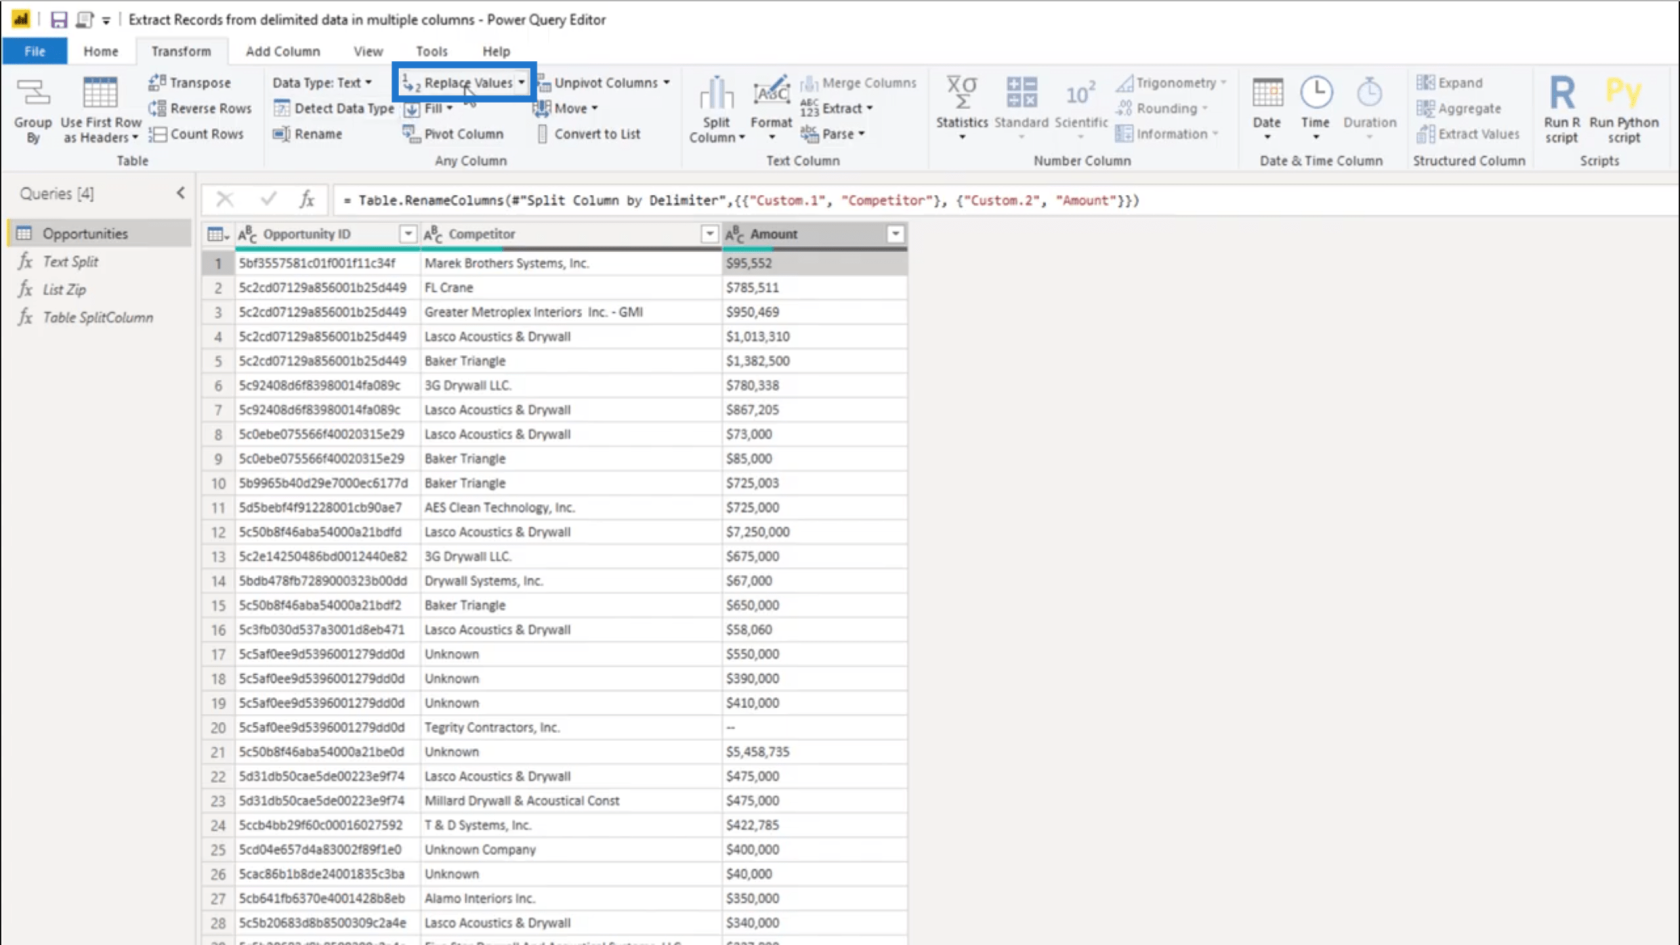The height and width of the screenshot is (945, 1680).
Task: Click Count Rows in the ribbon
Action: [196, 134]
